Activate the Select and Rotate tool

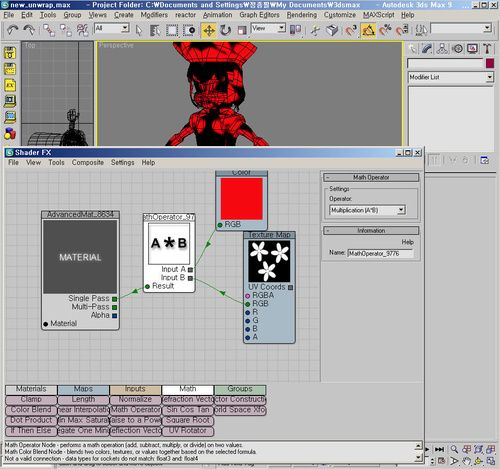[x=225, y=30]
